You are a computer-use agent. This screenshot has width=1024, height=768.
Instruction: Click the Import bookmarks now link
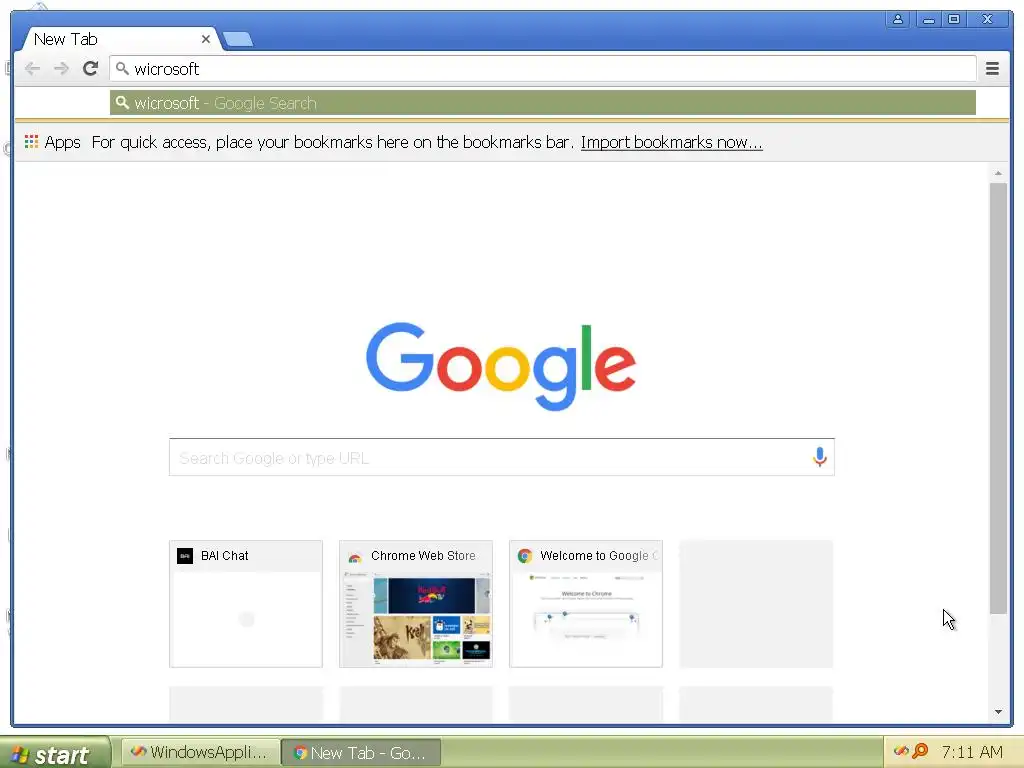671,142
